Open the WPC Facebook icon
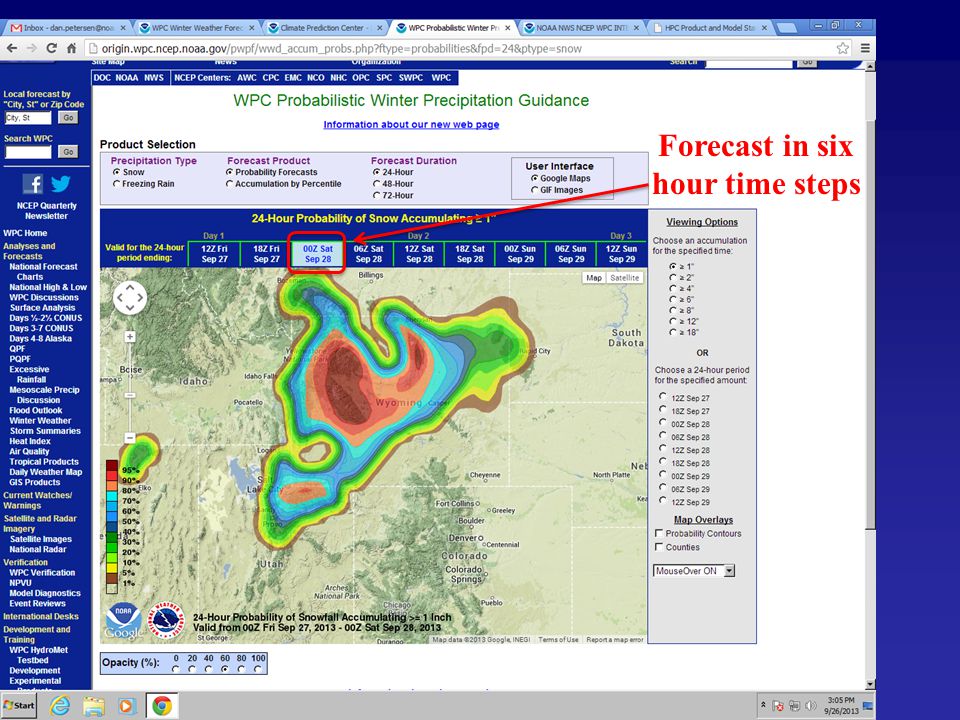The height and width of the screenshot is (720, 960). pyautogui.click(x=32, y=184)
